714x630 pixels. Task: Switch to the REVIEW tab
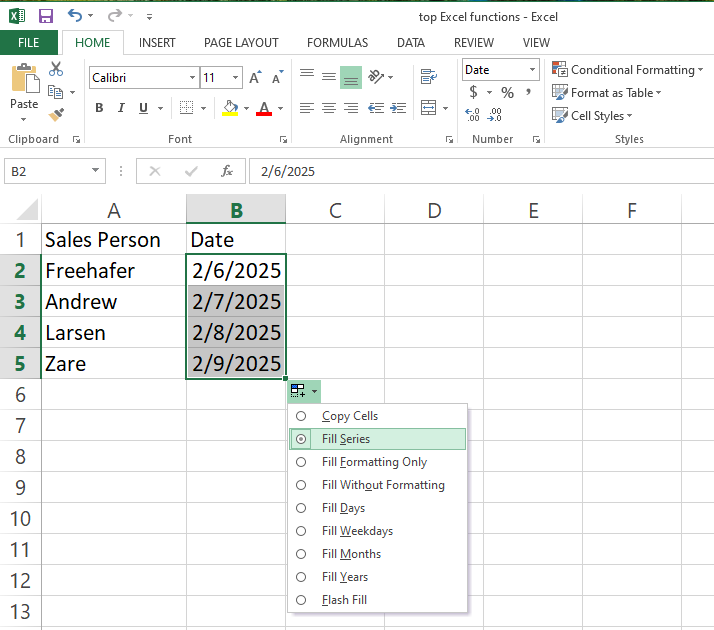coord(474,43)
